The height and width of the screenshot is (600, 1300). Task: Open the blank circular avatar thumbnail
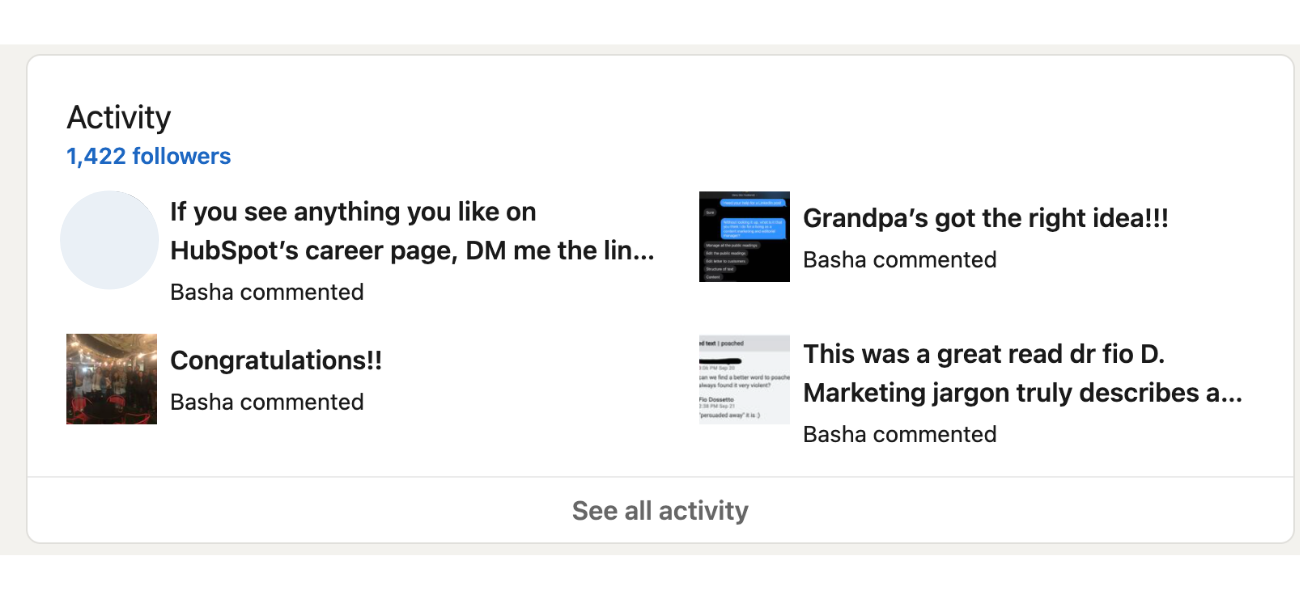pos(110,240)
